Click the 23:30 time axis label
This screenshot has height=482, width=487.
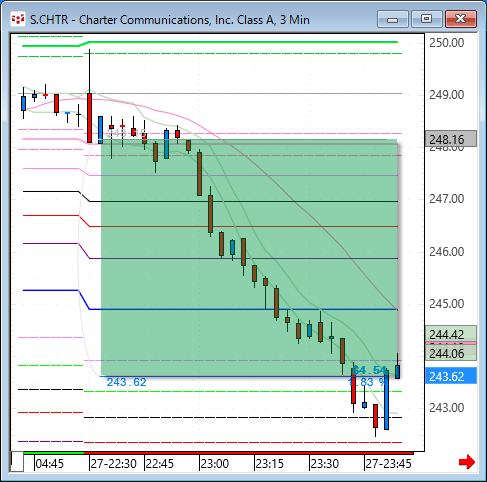(x=324, y=463)
